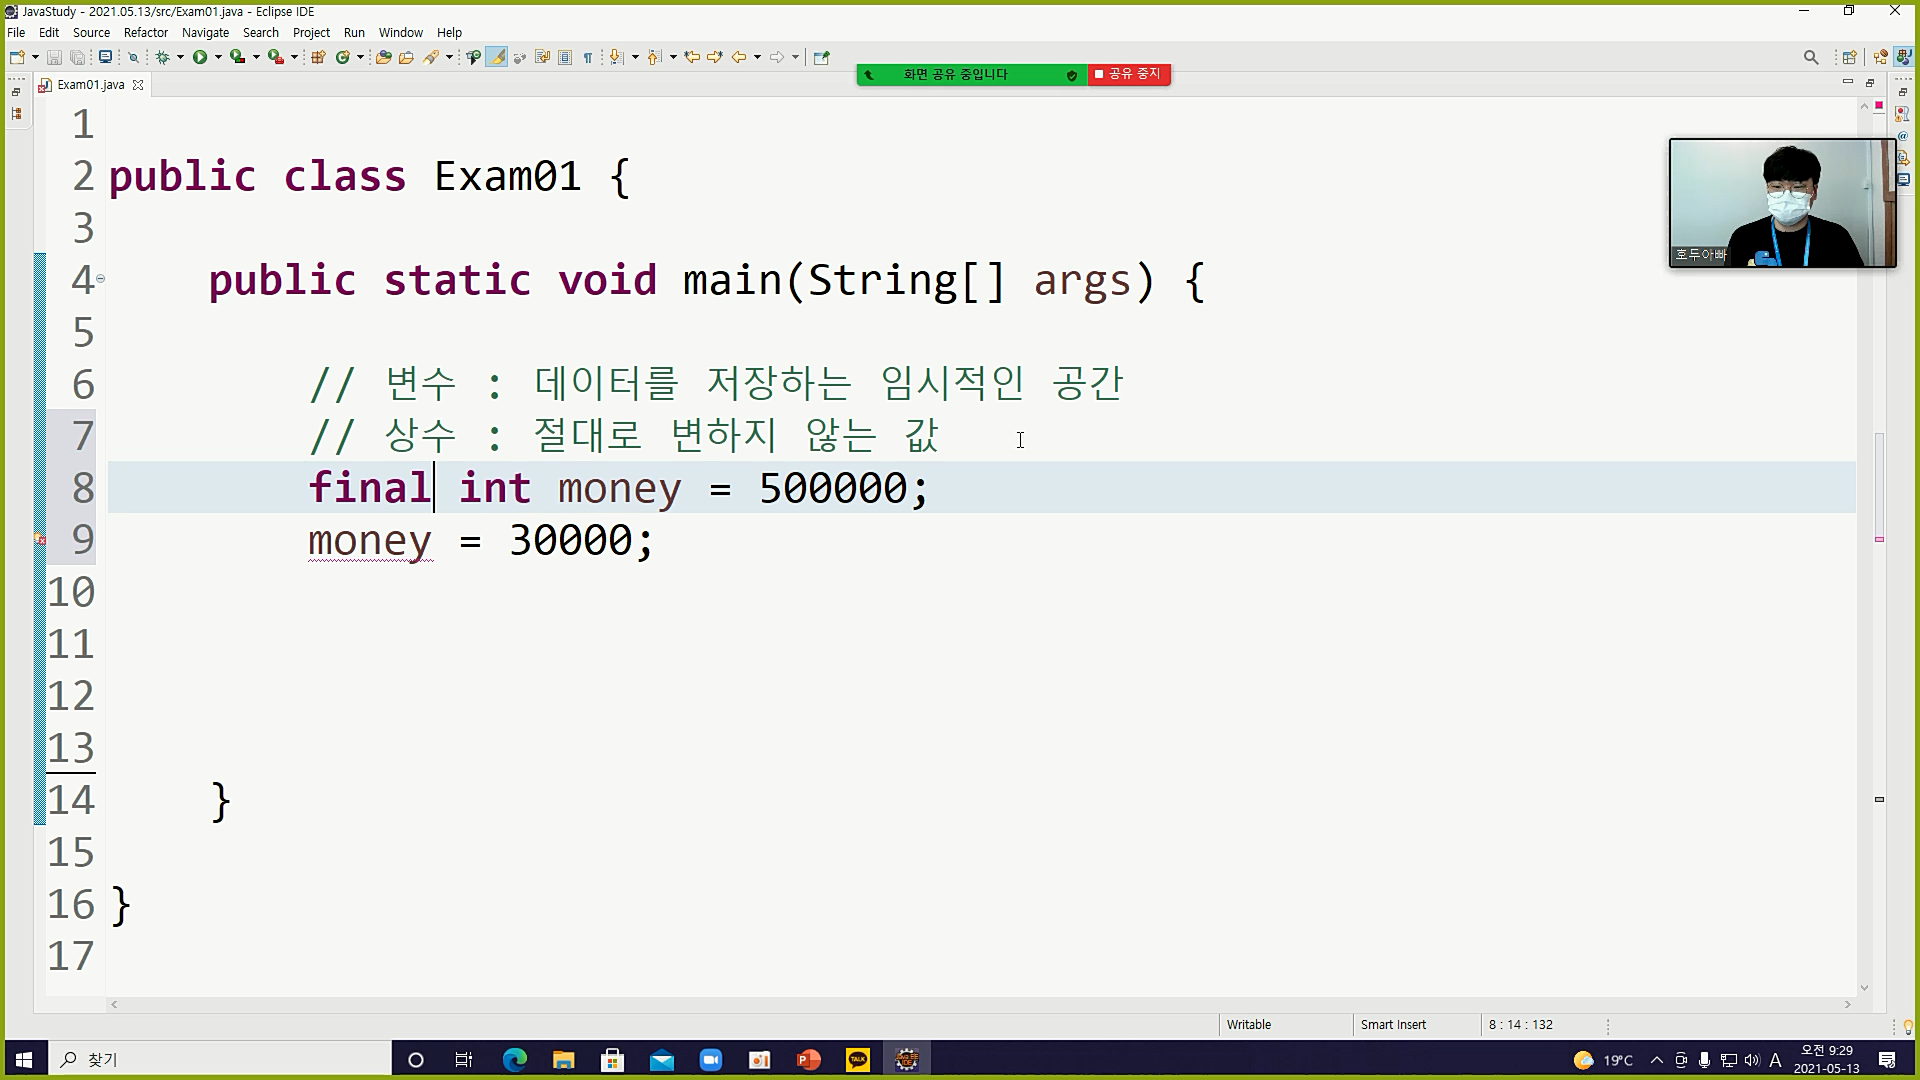Image resolution: width=1920 pixels, height=1080 pixels.
Task: Click the pink error mark in overview ruler
Action: pos(1879,540)
